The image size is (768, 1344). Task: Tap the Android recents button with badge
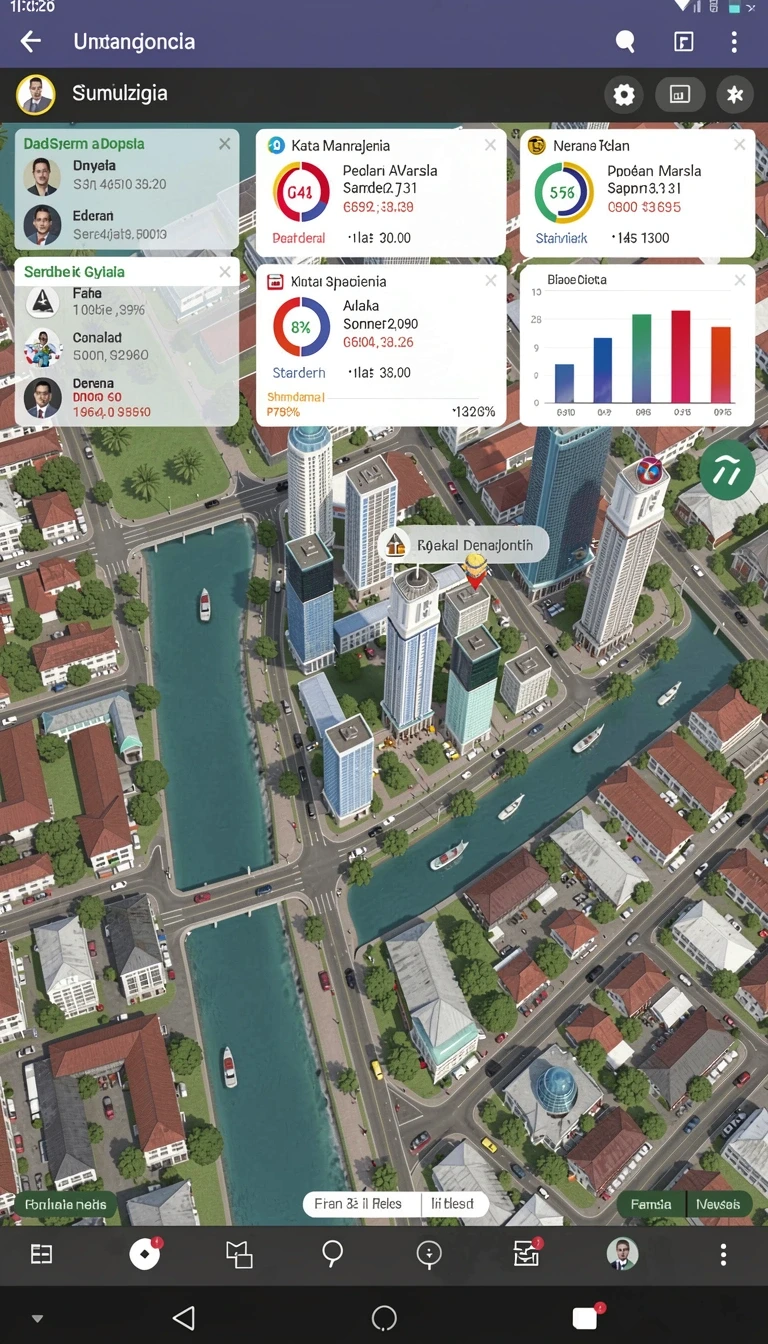point(587,1316)
